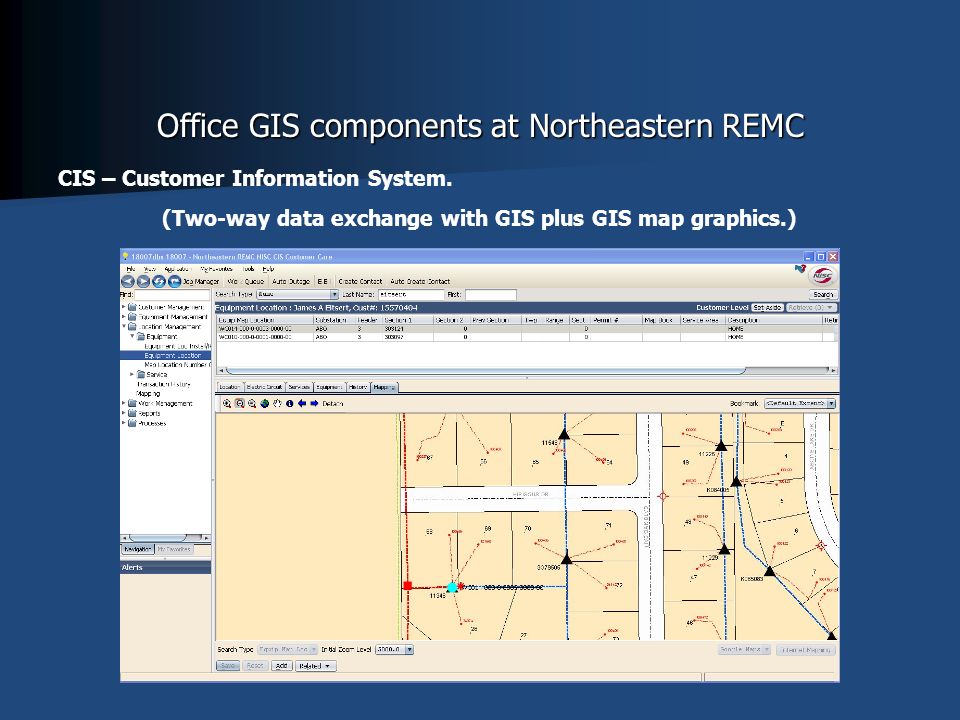Select the Identify info map tool
The height and width of the screenshot is (720, 960).
click(x=290, y=403)
